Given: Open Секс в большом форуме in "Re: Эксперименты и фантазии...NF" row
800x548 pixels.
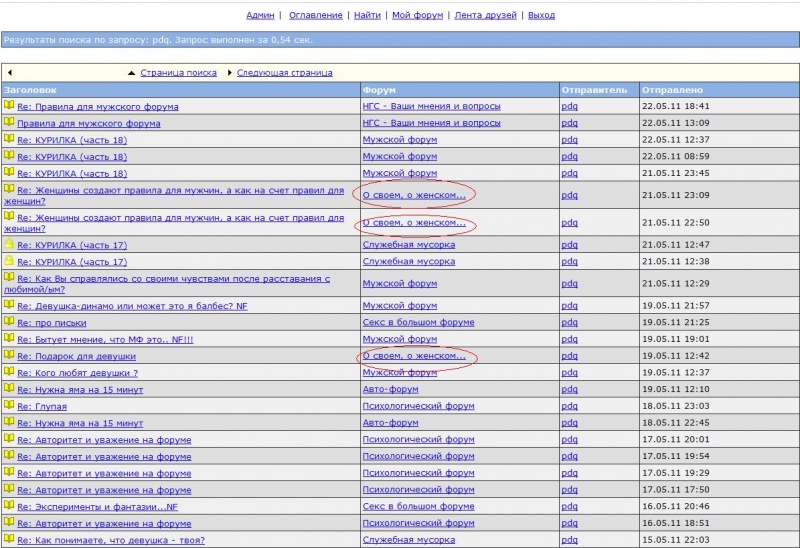Looking at the screenshot, I should click(418, 507).
